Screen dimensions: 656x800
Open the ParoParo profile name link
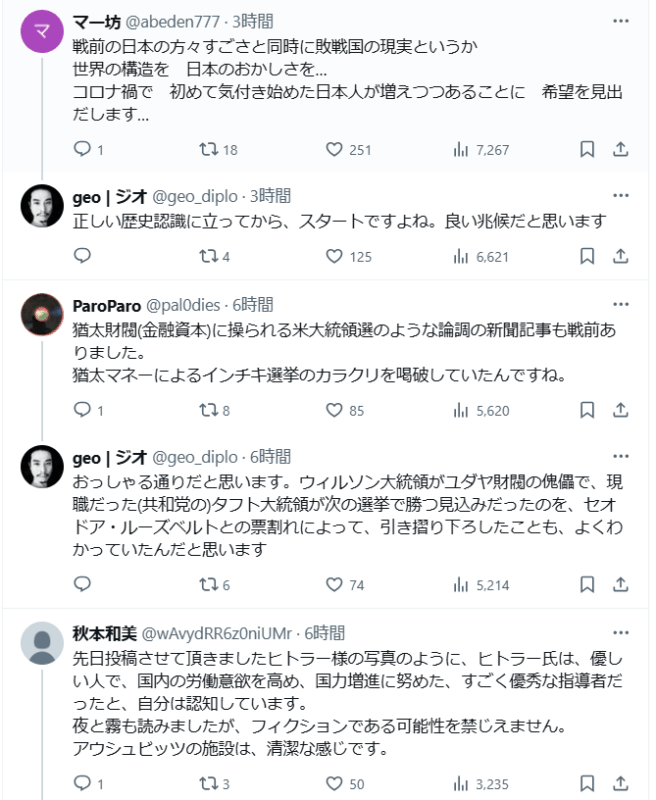coord(107,305)
